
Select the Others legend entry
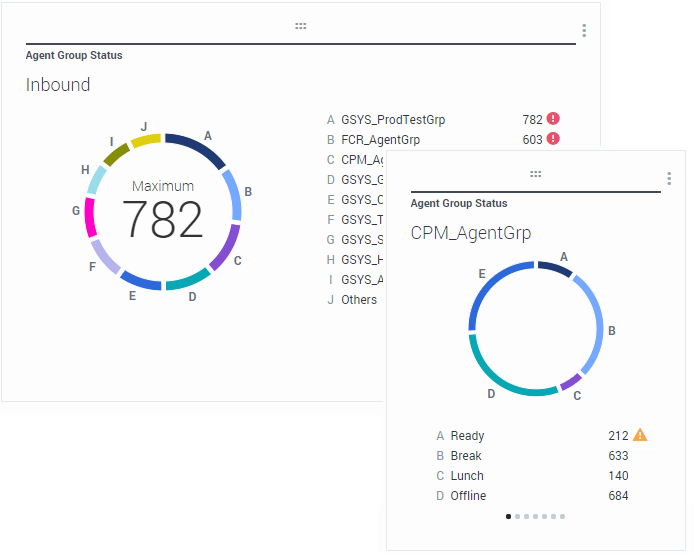coord(354,300)
